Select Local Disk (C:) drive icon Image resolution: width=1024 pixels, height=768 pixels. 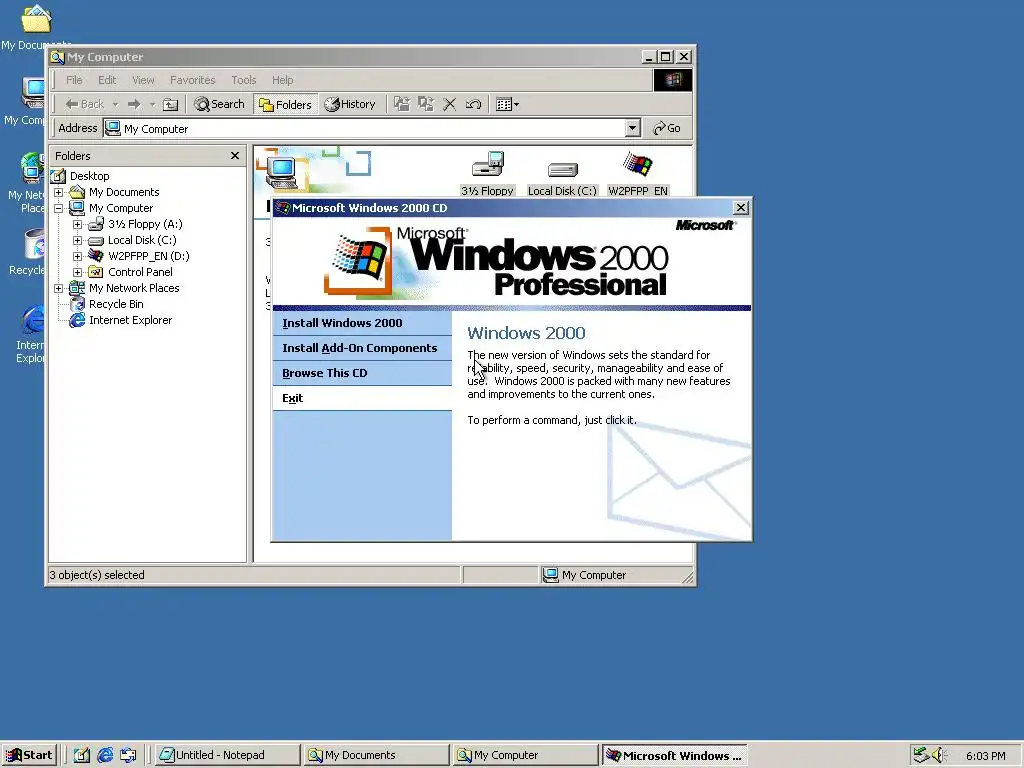(562, 178)
